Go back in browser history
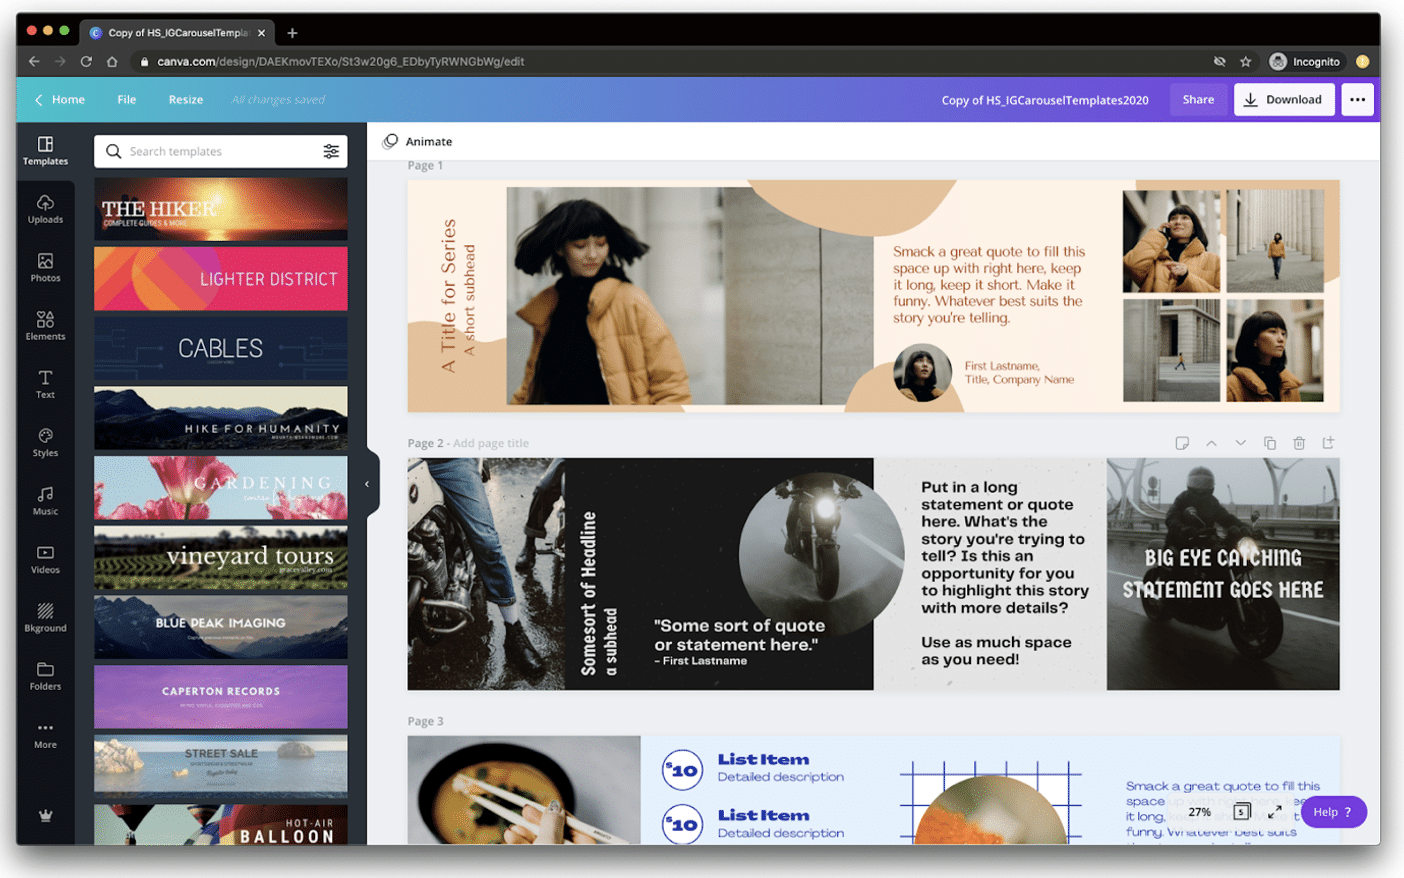 (x=34, y=61)
